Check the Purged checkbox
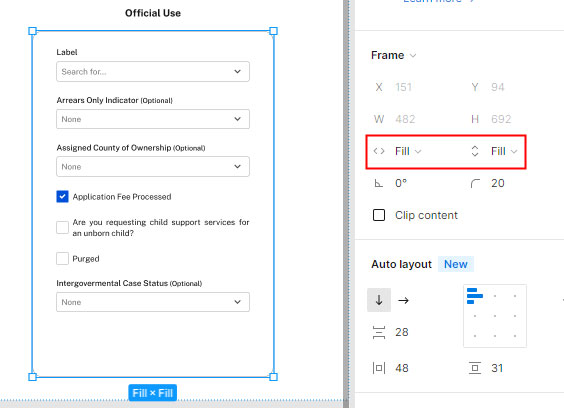This screenshot has width=564, height=408. coord(63,258)
